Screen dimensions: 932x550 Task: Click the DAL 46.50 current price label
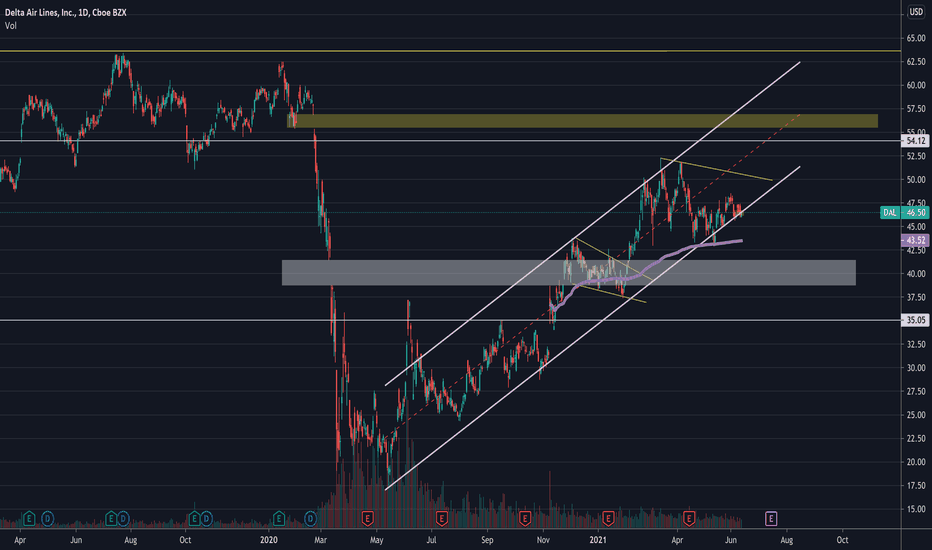click(x=904, y=212)
